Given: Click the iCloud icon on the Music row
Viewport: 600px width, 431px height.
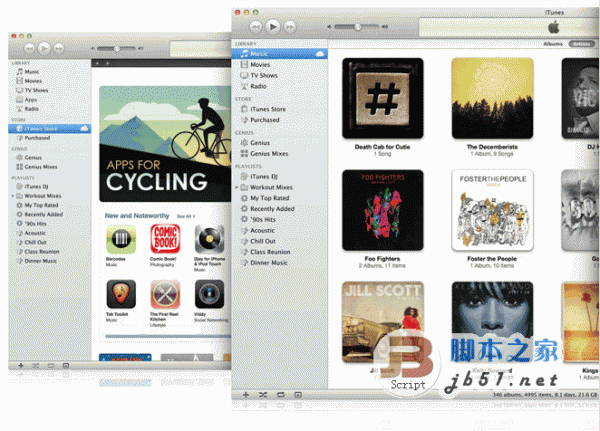Looking at the screenshot, I should tap(317, 53).
